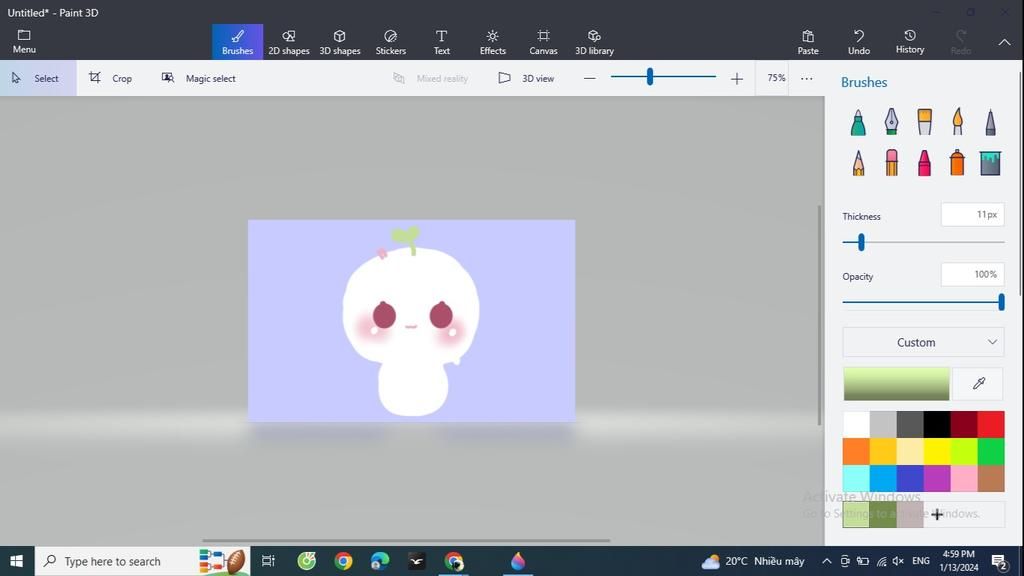The height and width of the screenshot is (576, 1024).
Task: Activate Magic select
Action: click(x=199, y=78)
